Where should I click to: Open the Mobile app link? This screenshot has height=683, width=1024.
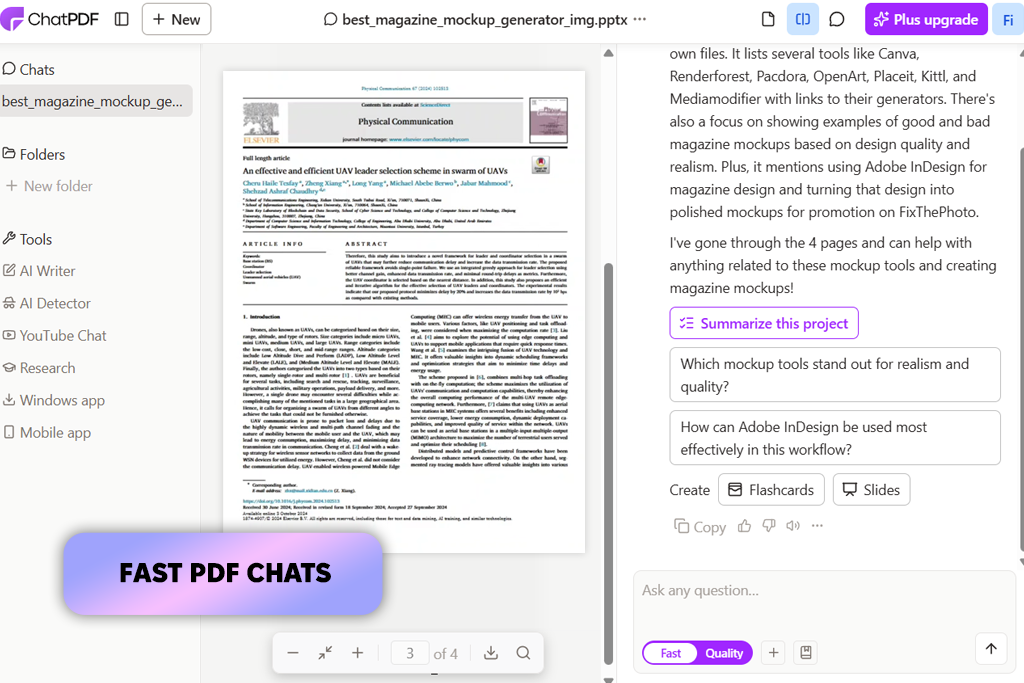[47, 432]
